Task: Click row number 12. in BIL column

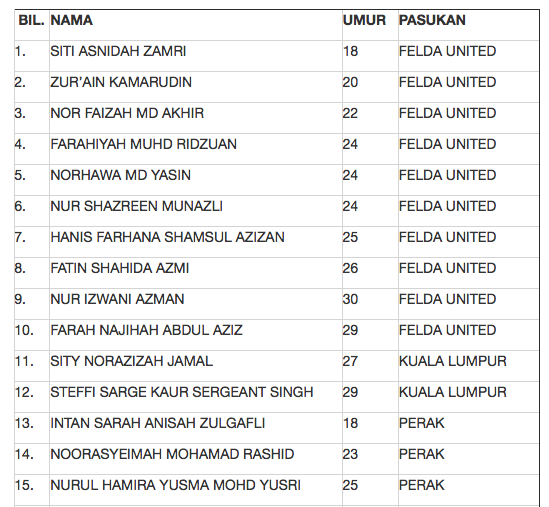Action: point(25,392)
